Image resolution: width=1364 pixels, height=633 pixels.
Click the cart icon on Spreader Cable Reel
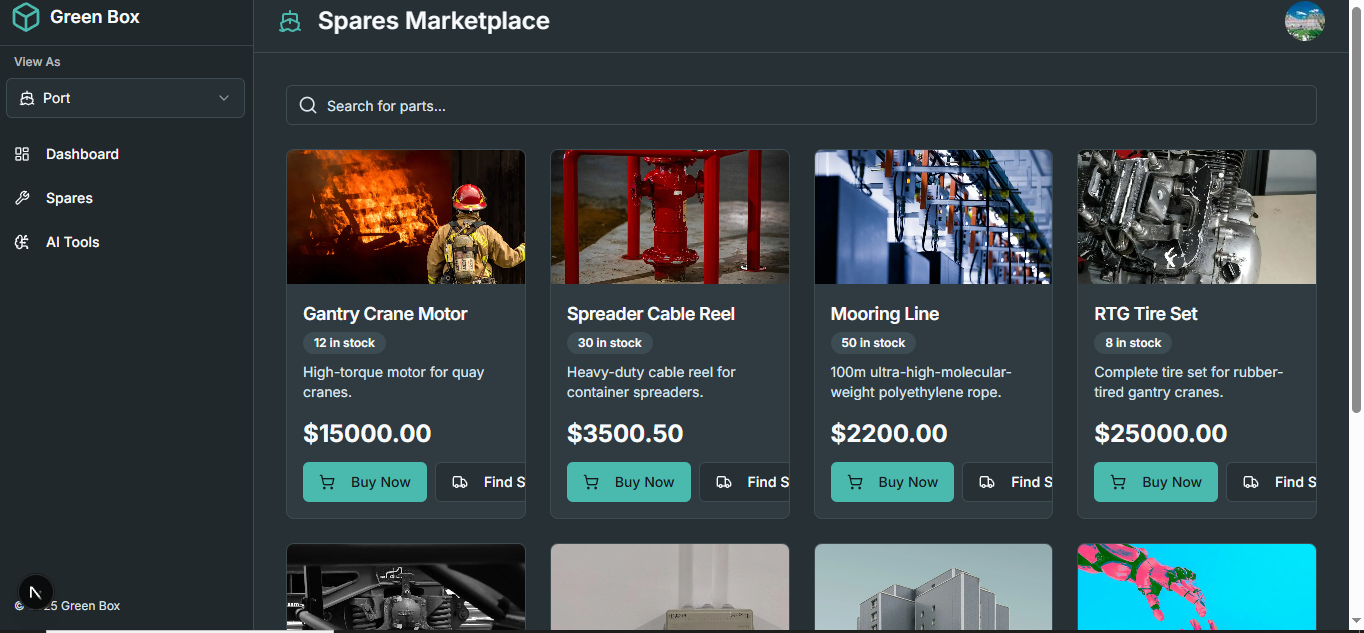591,482
